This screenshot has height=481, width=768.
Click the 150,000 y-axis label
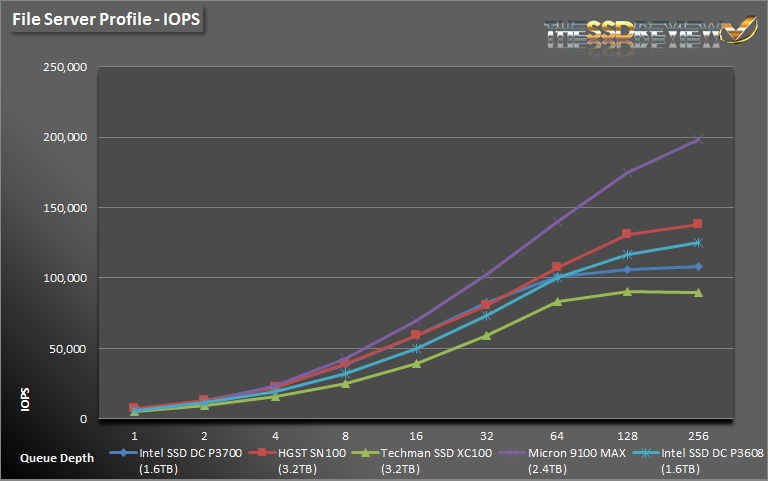(65, 208)
